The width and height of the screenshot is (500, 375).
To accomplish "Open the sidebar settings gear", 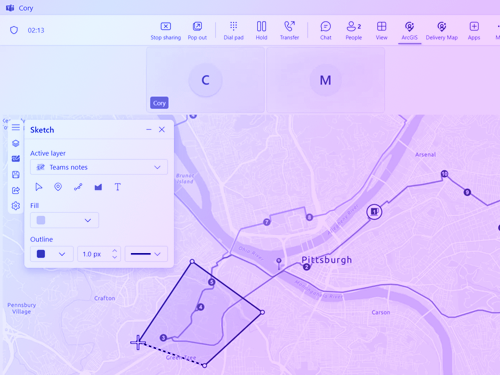I will tap(16, 206).
